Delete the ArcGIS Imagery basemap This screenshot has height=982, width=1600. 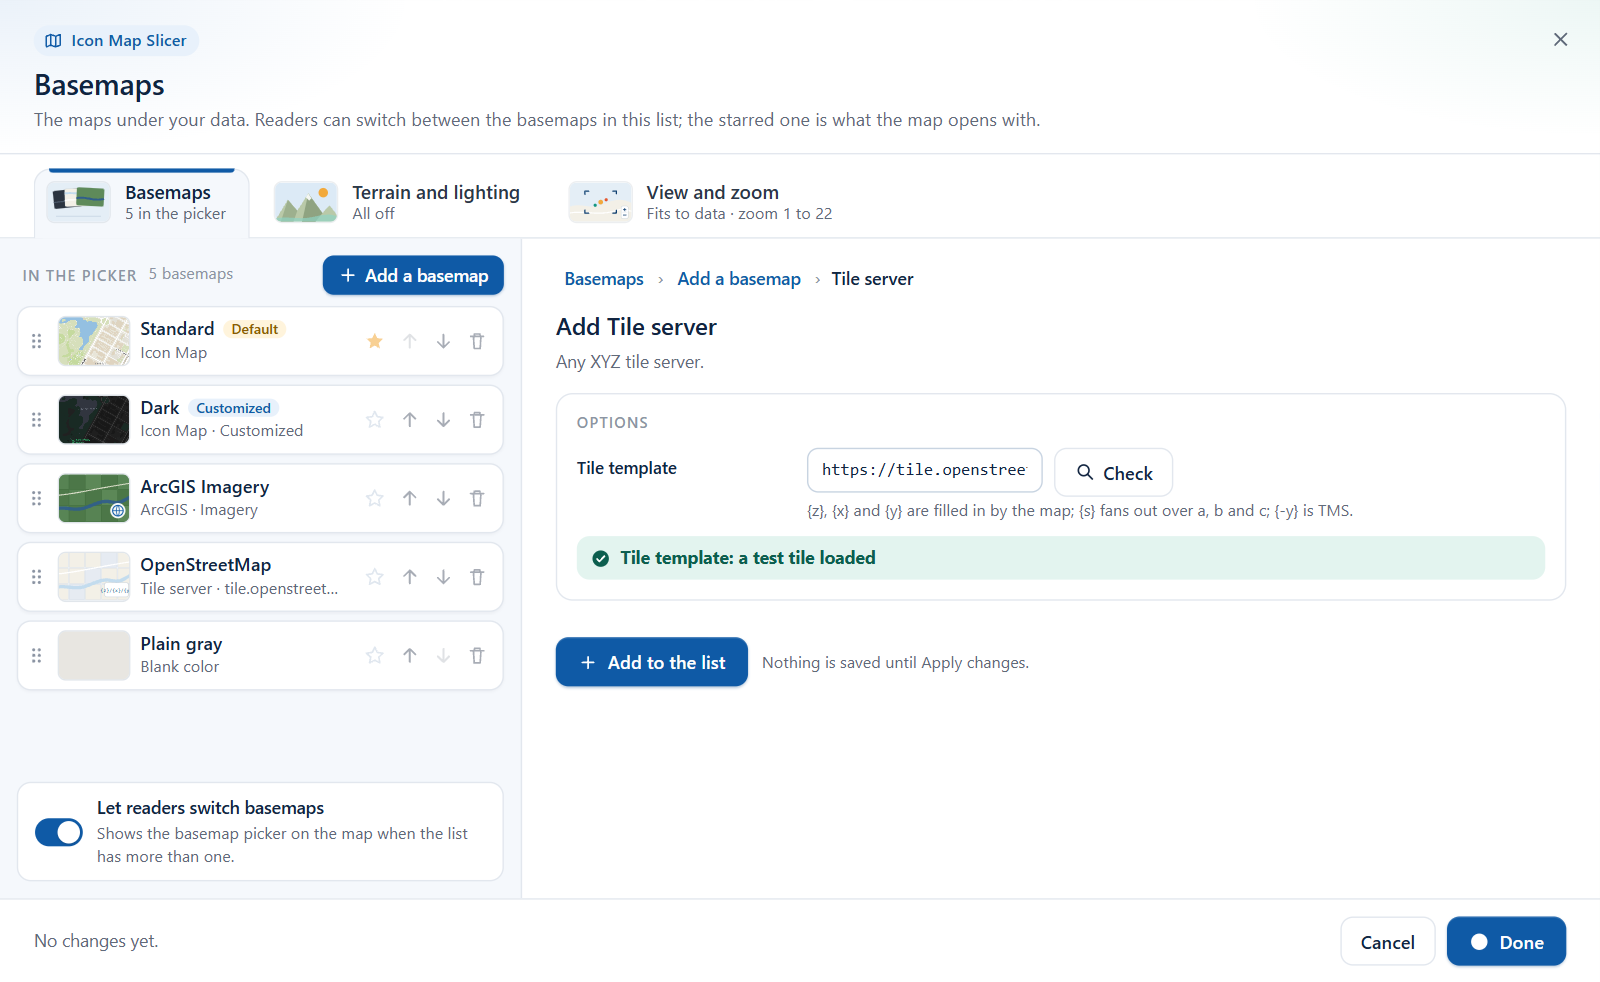pyautogui.click(x=477, y=498)
